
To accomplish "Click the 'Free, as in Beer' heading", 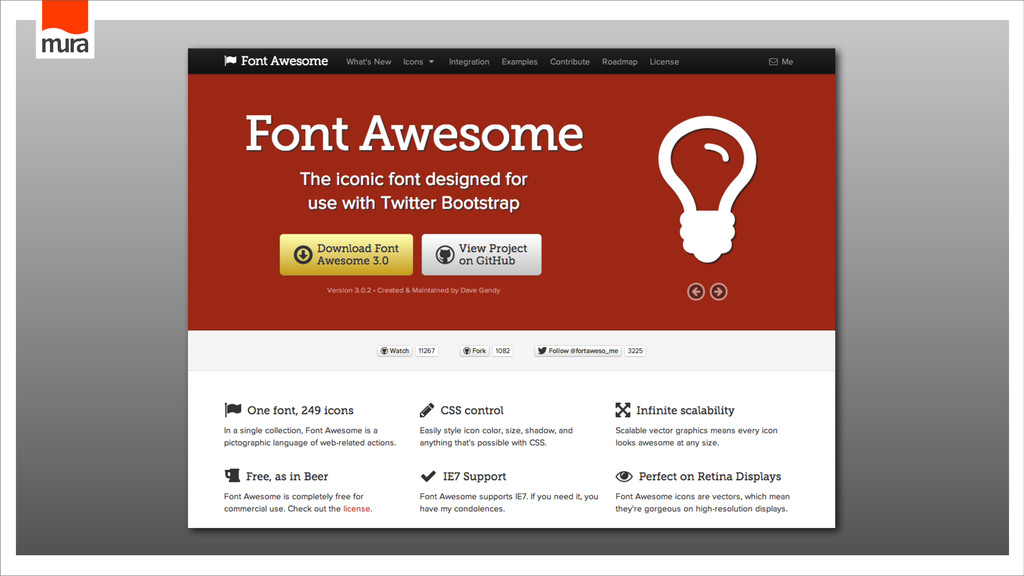I will [x=287, y=476].
